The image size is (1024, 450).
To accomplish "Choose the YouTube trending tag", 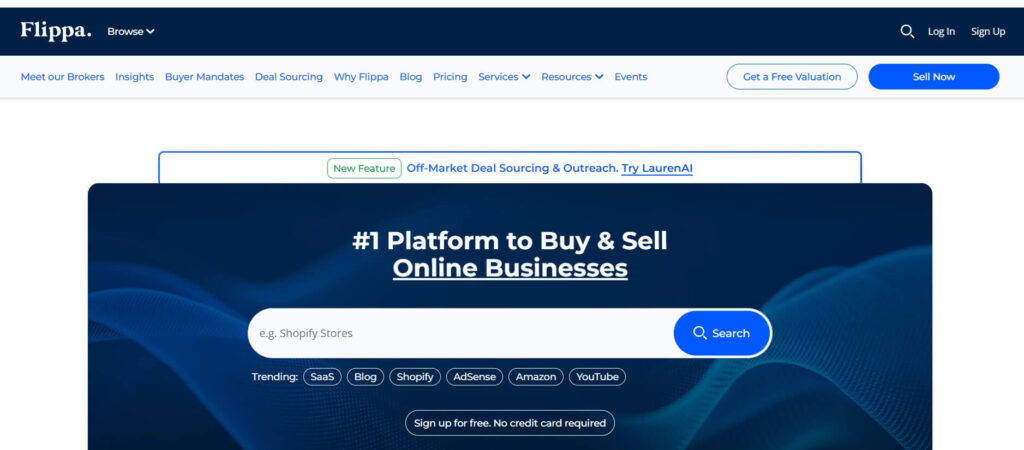I will (597, 377).
